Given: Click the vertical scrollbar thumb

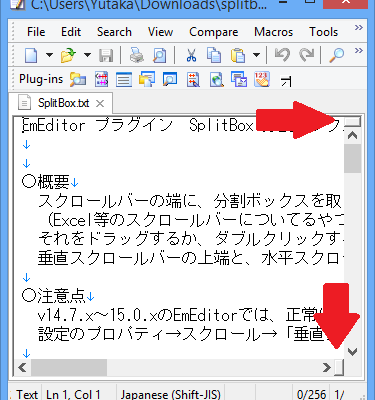Looking at the screenshot, I should (353, 159).
